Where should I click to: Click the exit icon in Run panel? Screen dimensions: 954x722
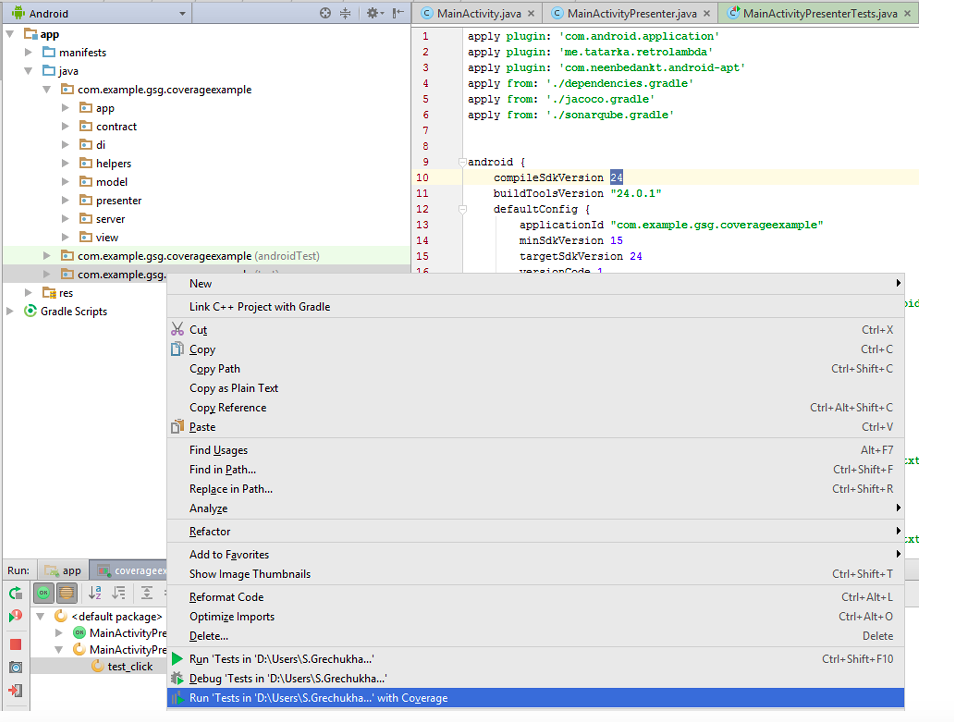[x=16, y=690]
